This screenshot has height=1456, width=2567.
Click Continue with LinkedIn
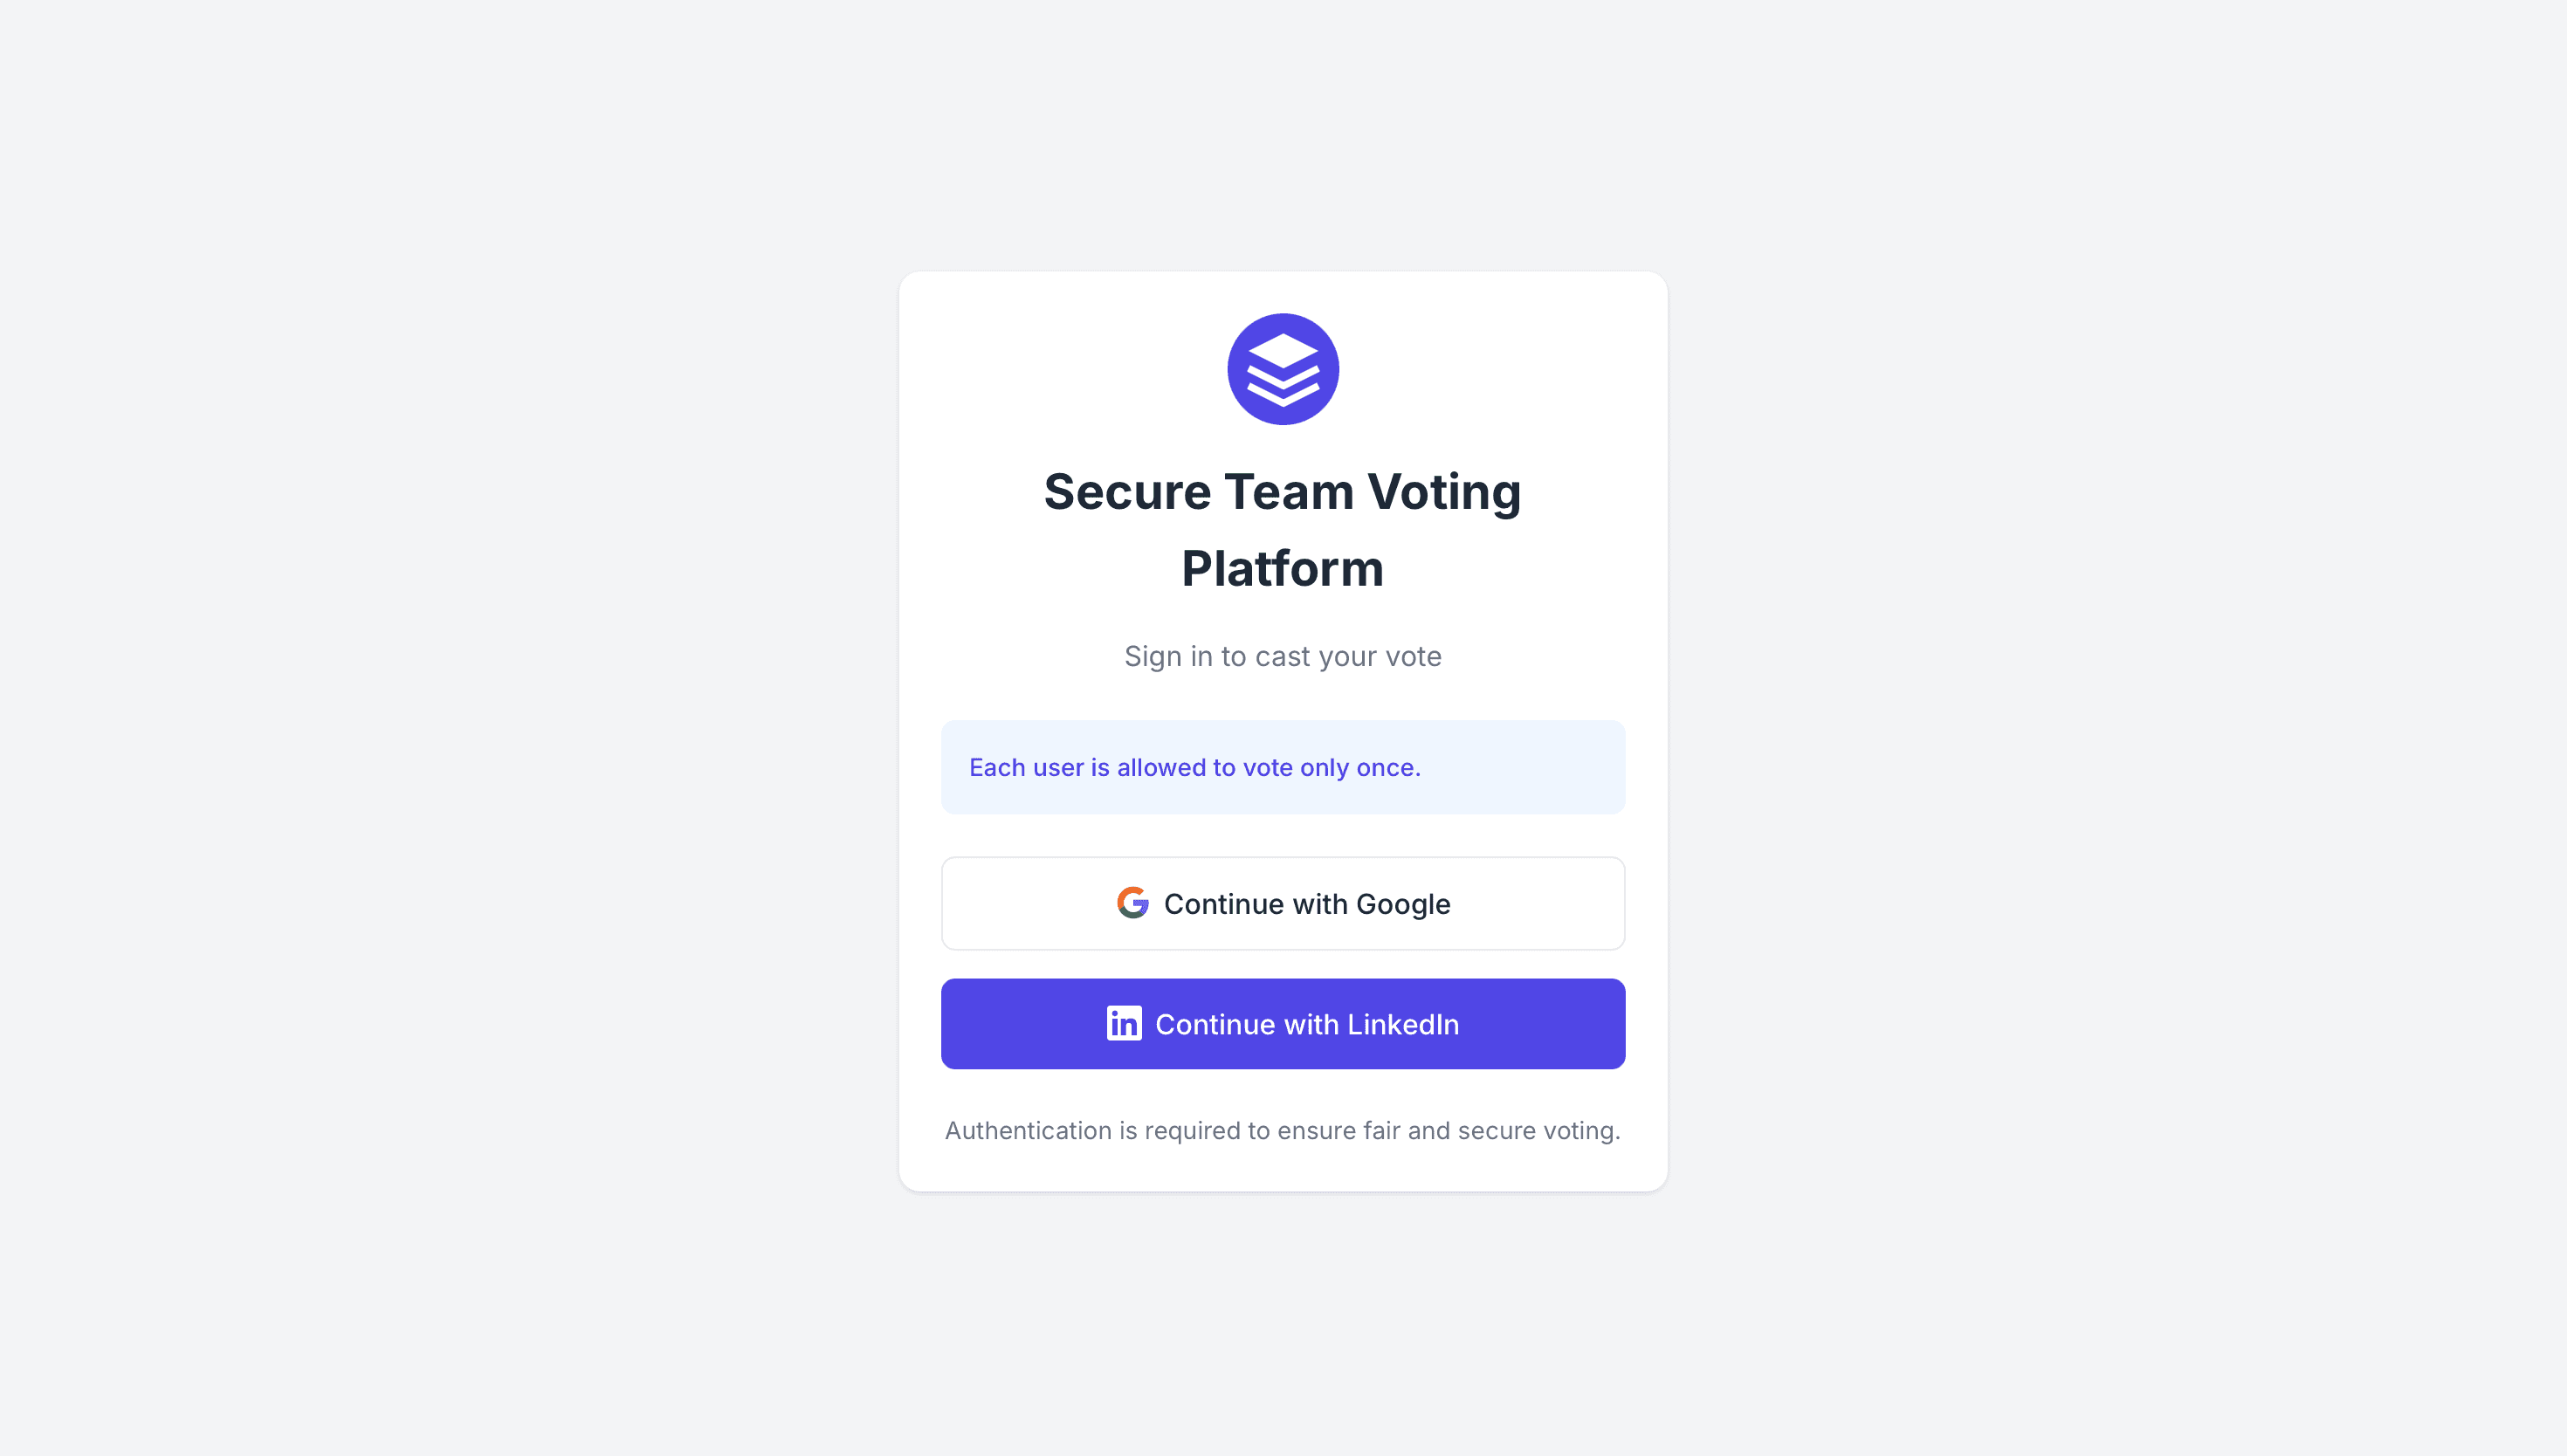coord(1282,1023)
